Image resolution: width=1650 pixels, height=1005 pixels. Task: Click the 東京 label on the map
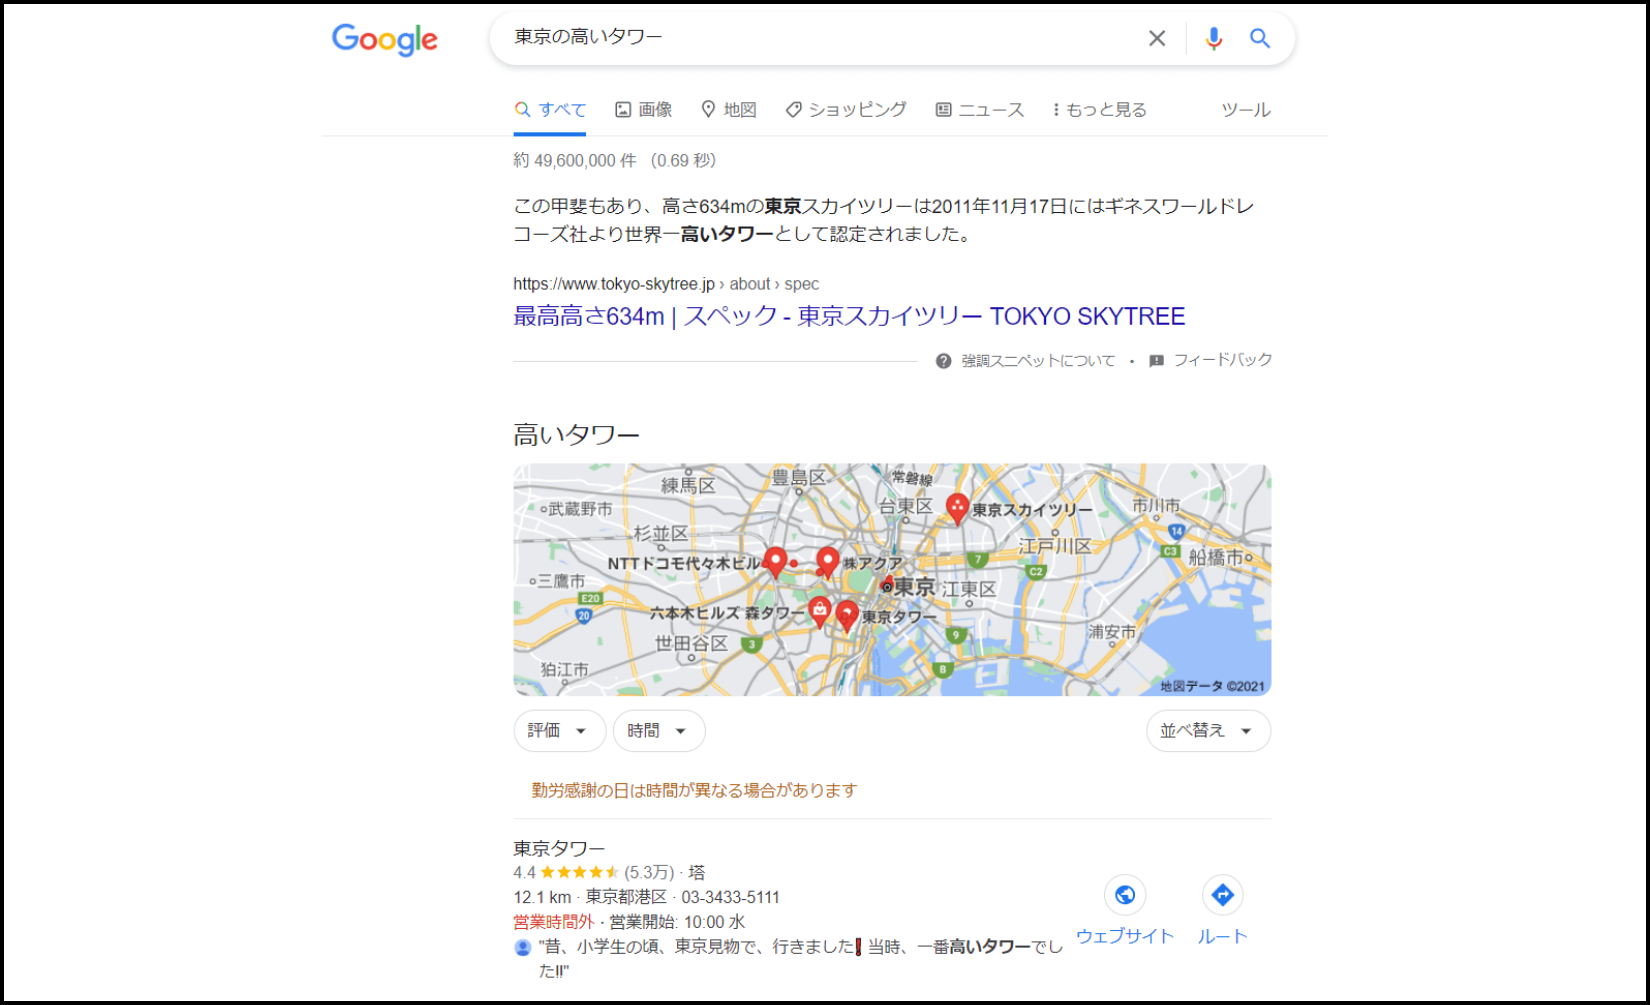(x=914, y=587)
